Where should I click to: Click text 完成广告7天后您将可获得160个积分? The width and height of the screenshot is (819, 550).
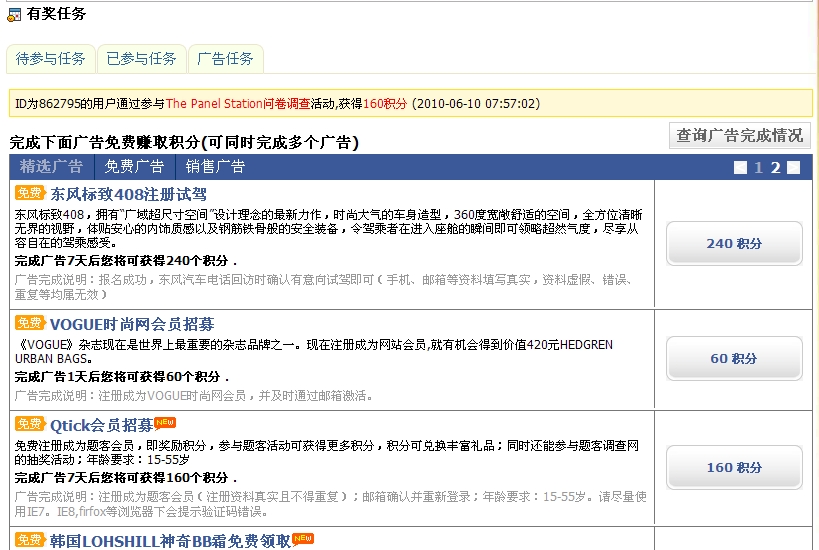(x=126, y=477)
